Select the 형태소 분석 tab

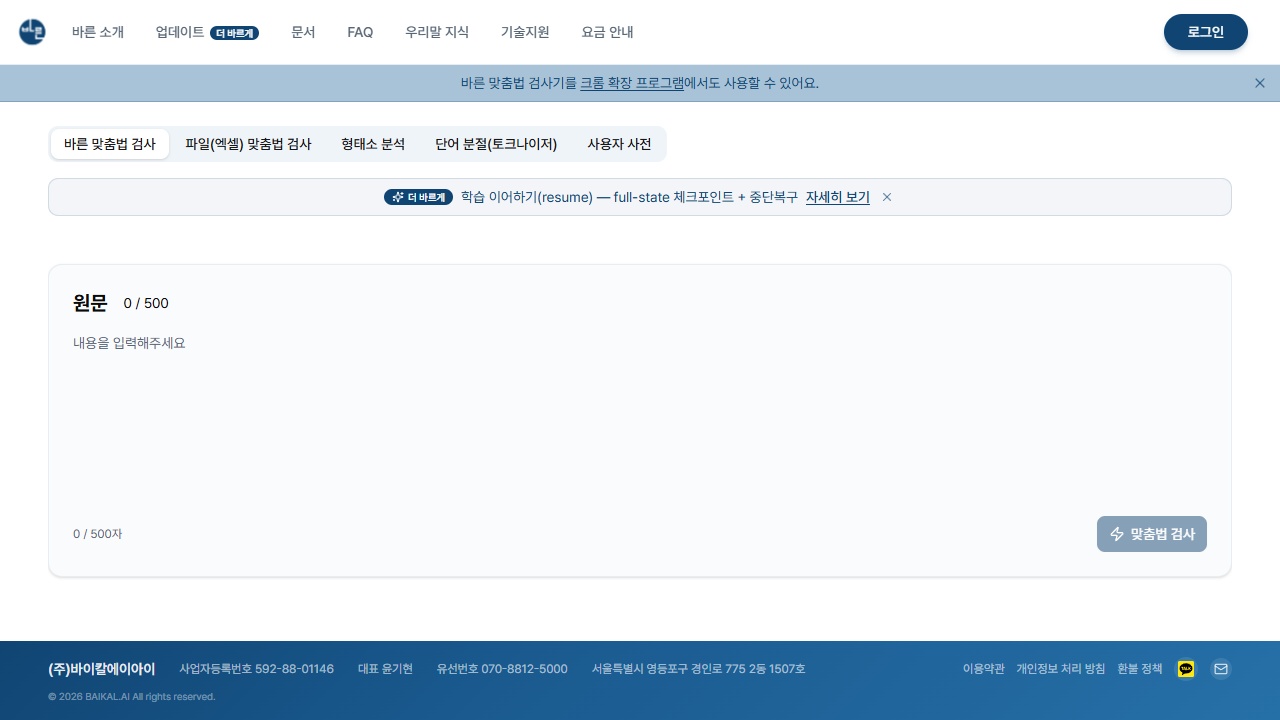coord(373,144)
